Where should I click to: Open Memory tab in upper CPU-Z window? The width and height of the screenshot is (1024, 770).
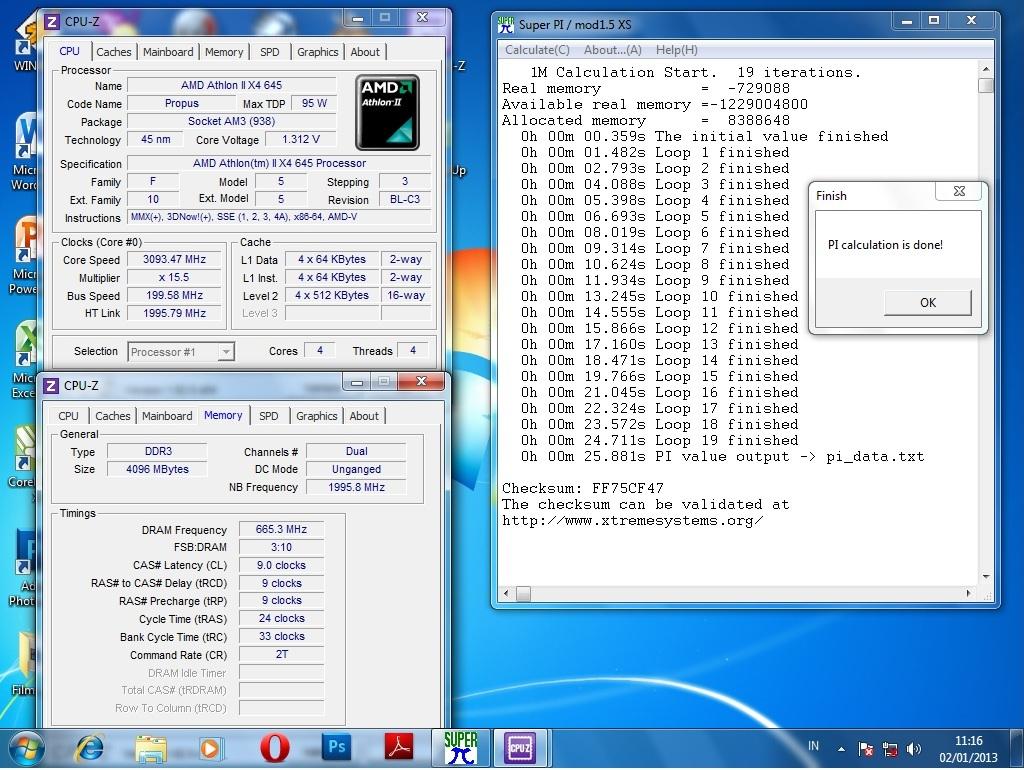(x=224, y=52)
